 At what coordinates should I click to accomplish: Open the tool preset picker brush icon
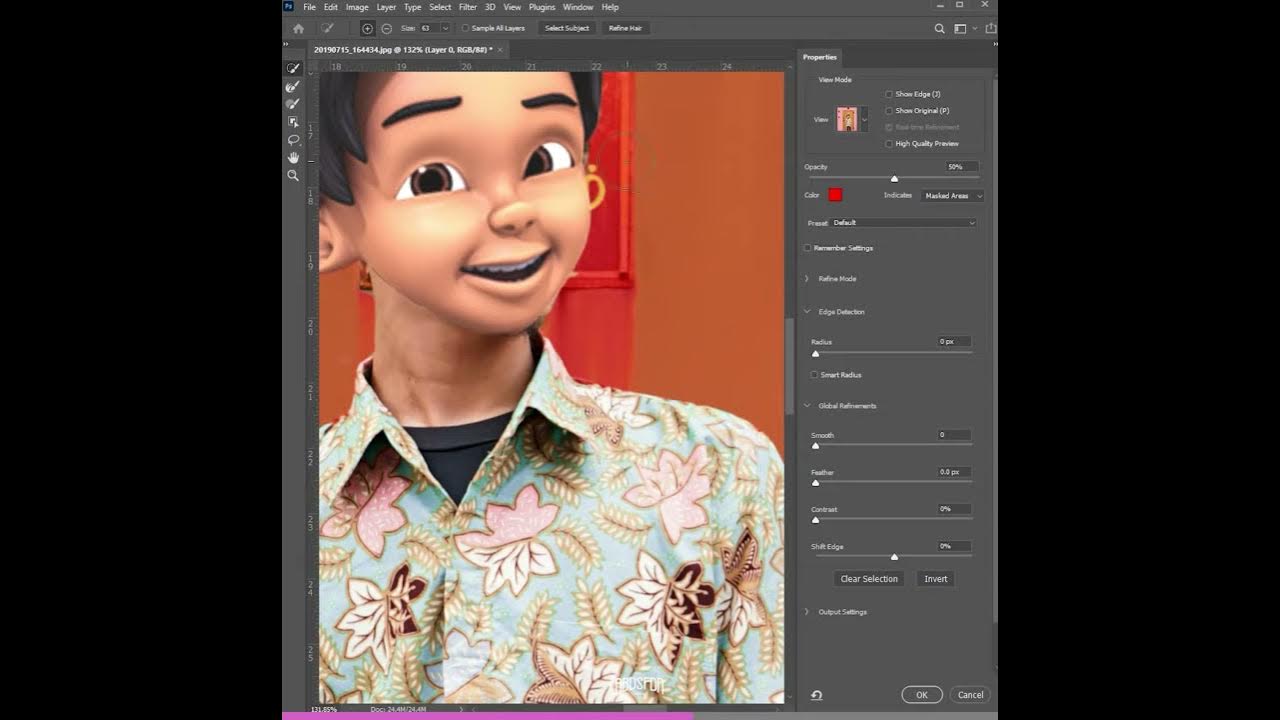click(x=326, y=28)
